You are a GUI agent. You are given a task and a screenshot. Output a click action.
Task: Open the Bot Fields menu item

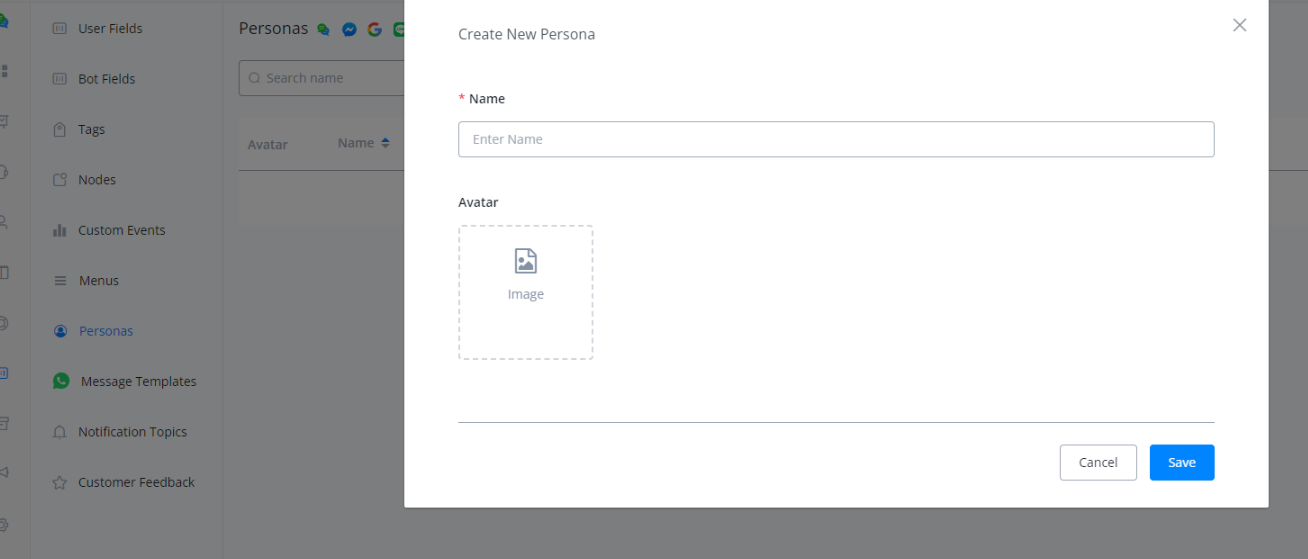pyautogui.click(x=106, y=79)
